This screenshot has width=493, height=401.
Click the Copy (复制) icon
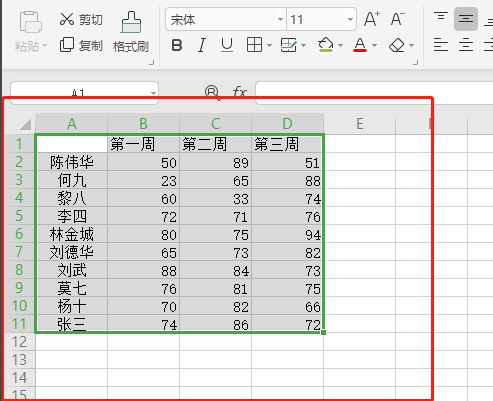coord(67,45)
